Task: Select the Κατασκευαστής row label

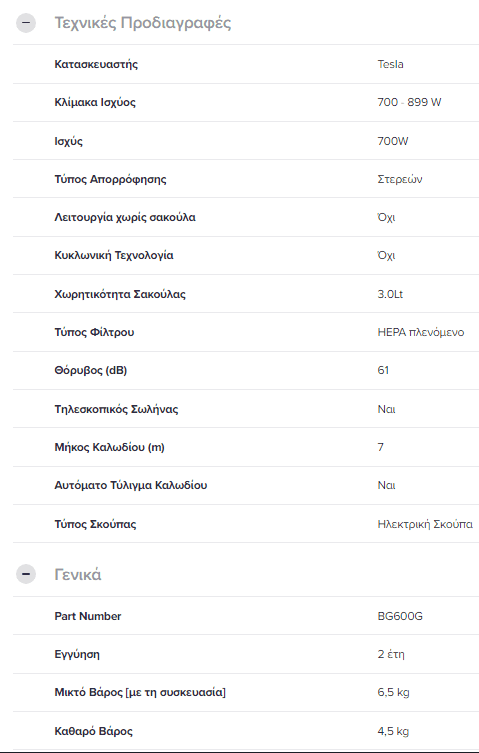Action: point(96,64)
